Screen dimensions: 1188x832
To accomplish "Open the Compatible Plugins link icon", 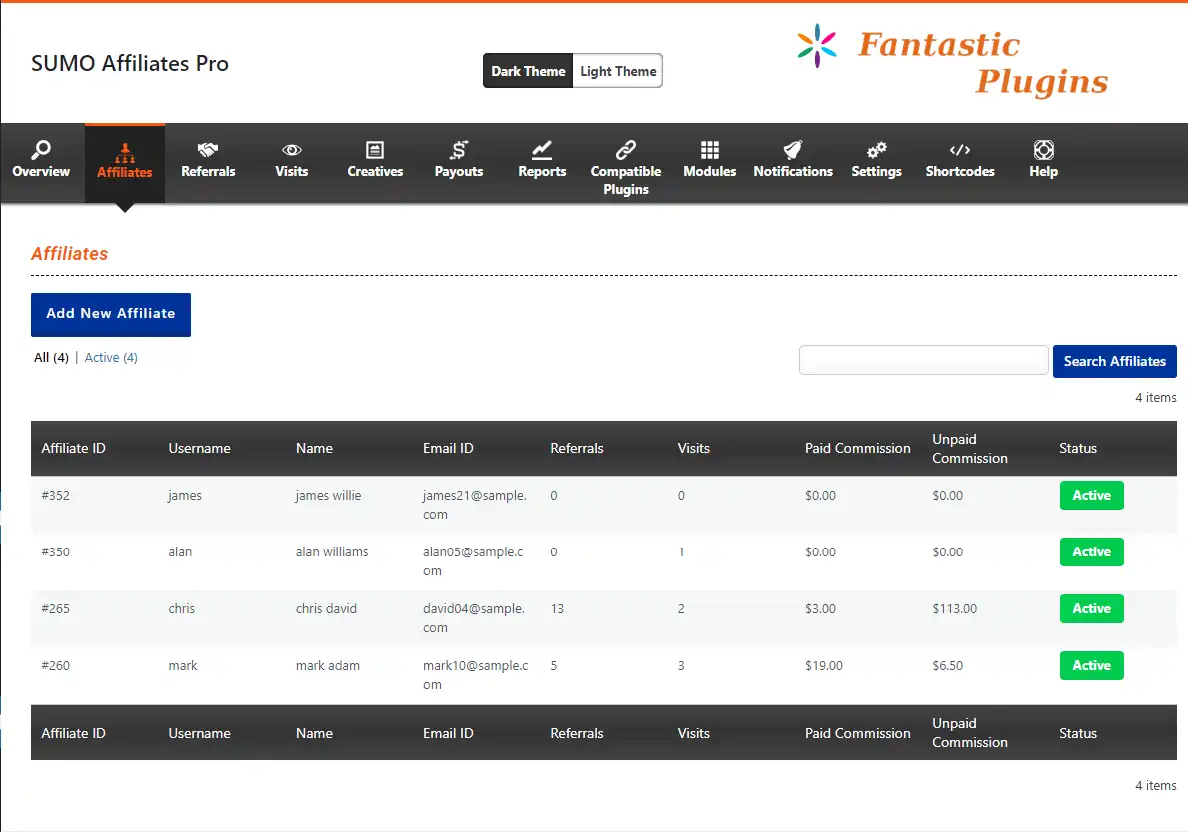I will point(626,150).
